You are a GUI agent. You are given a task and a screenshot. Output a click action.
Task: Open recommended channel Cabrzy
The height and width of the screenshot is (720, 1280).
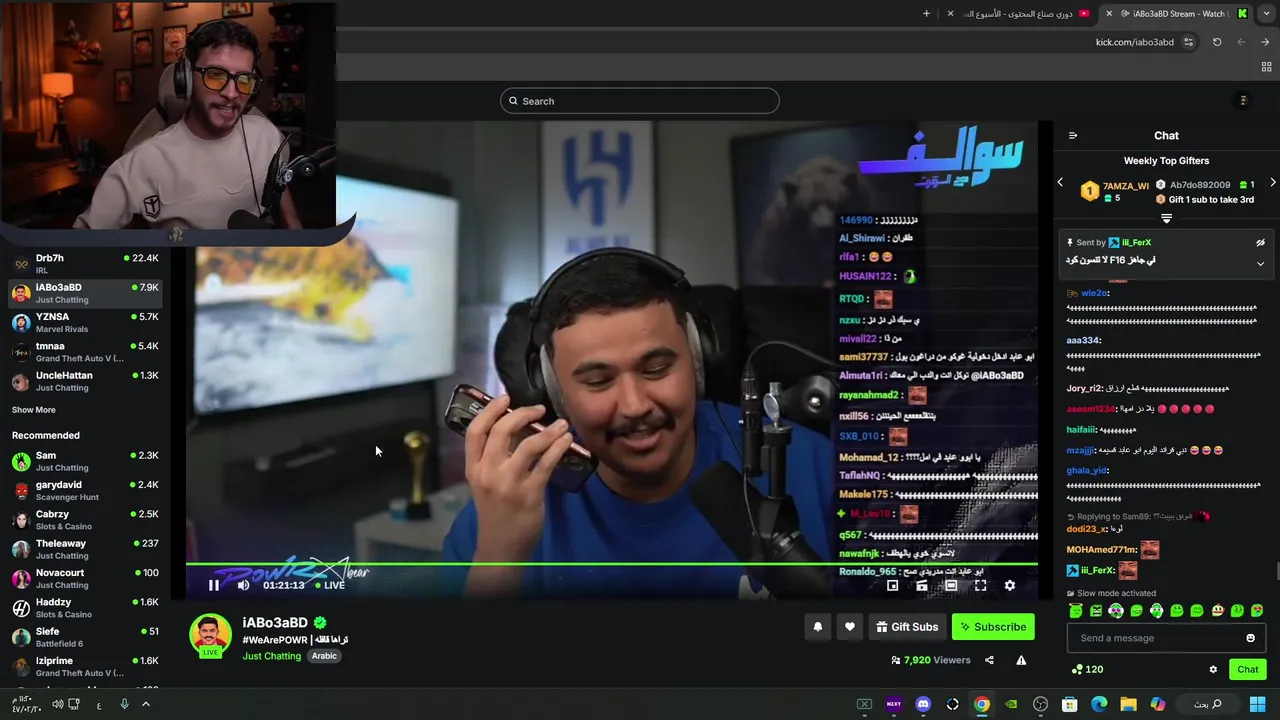click(x=84, y=520)
